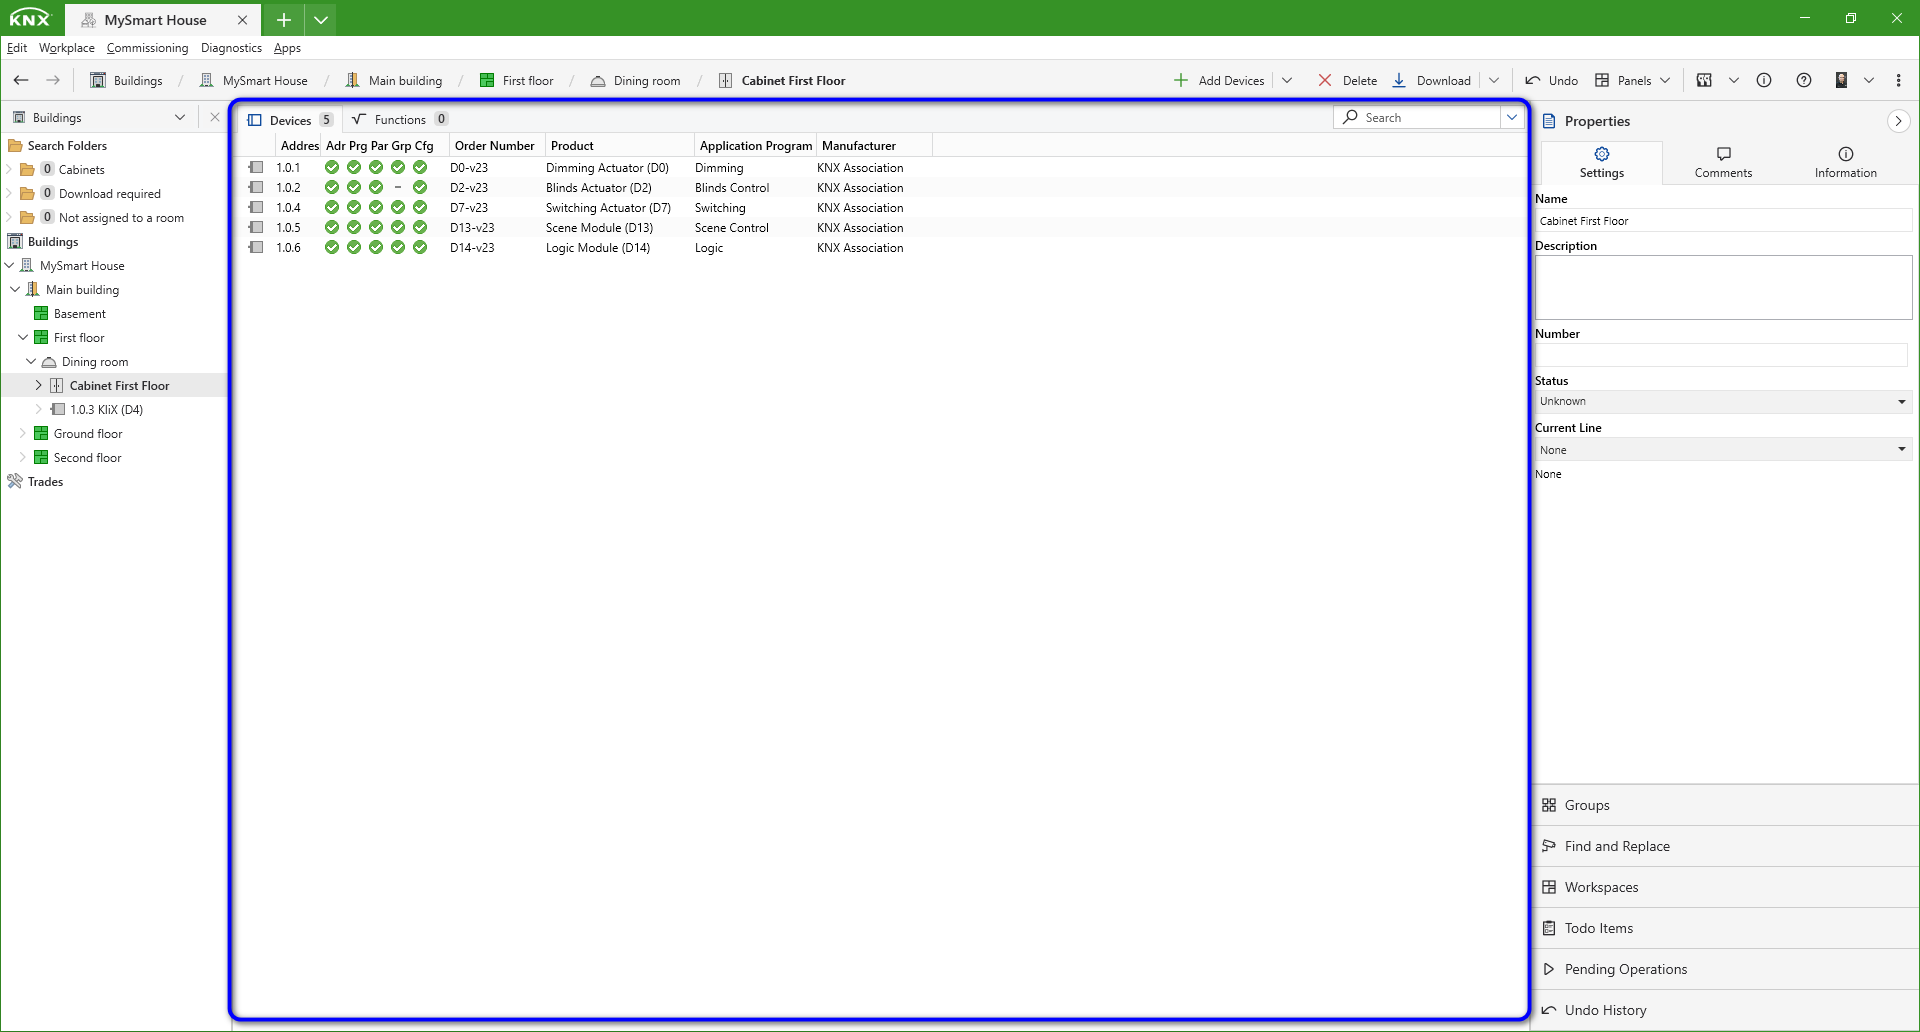Navigate back with the left arrow
1920x1032 pixels.
pos(21,80)
